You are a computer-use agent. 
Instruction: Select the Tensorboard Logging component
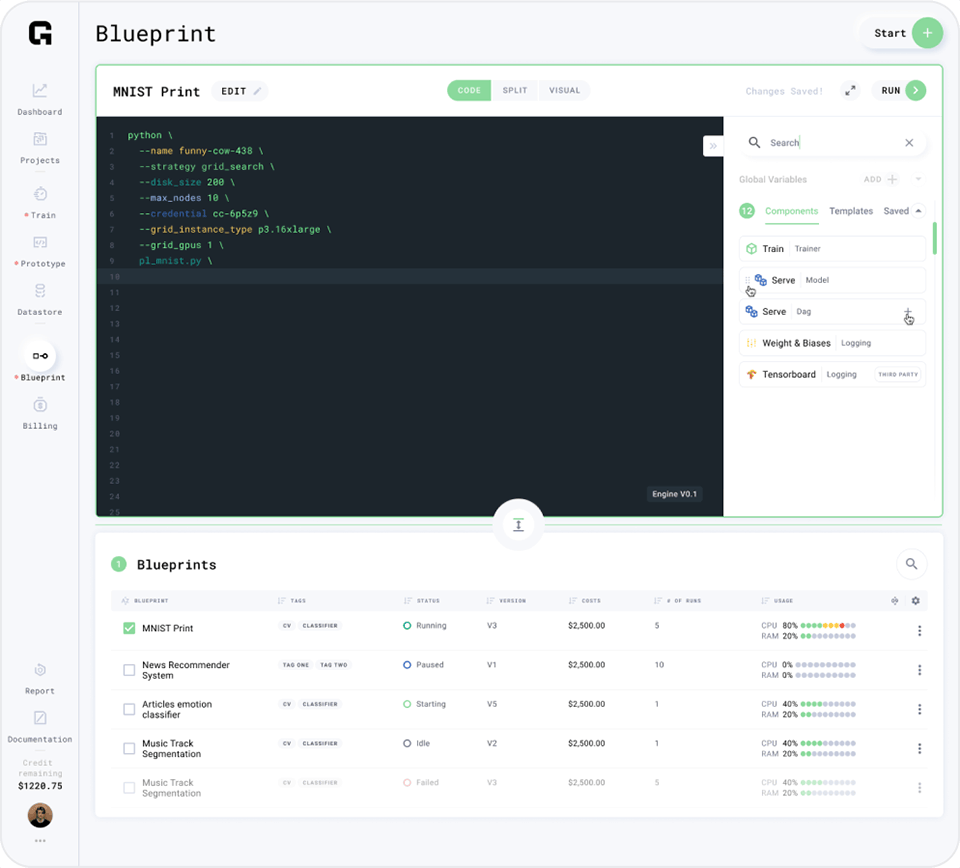(x=832, y=374)
